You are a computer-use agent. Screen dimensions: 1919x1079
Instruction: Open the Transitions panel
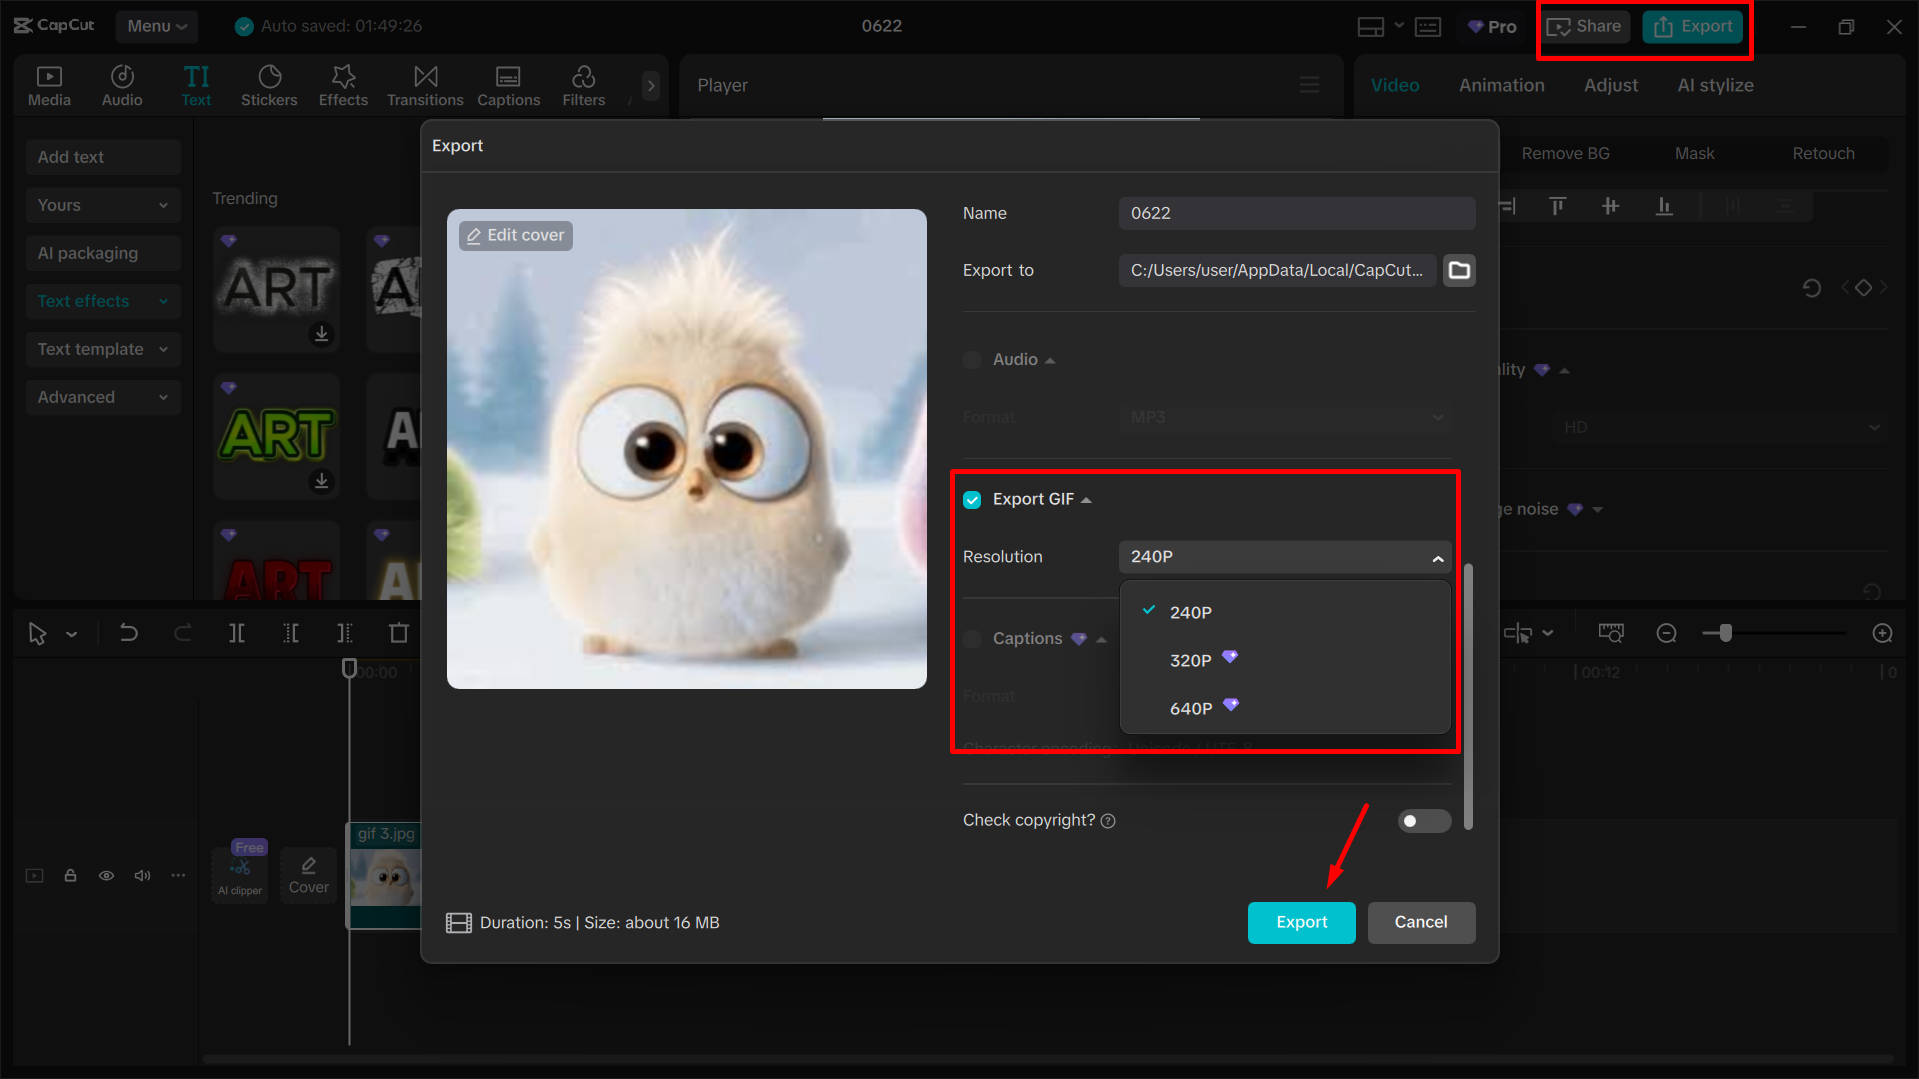pos(424,85)
